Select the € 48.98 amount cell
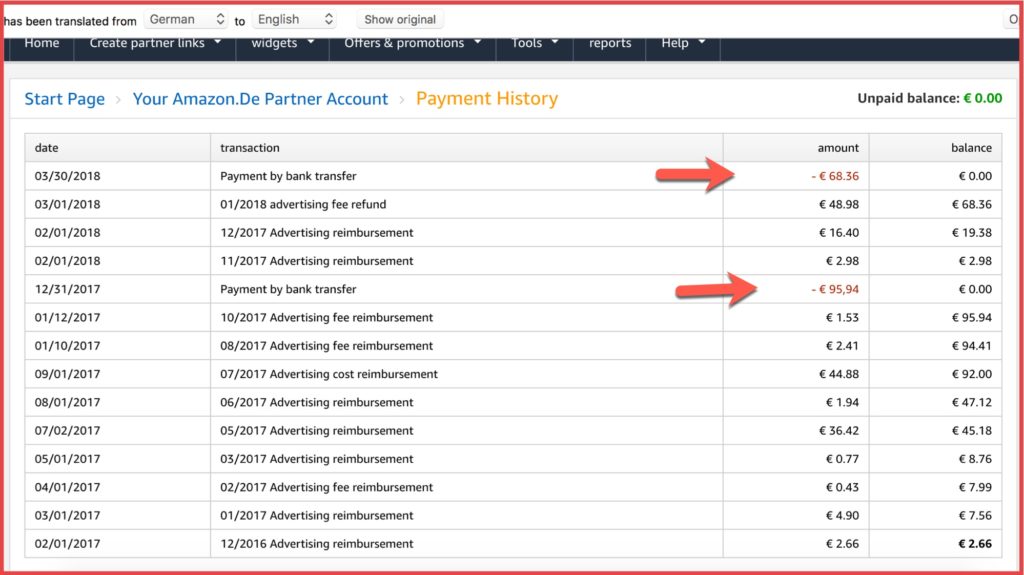The height and width of the screenshot is (575, 1024). (x=795, y=204)
